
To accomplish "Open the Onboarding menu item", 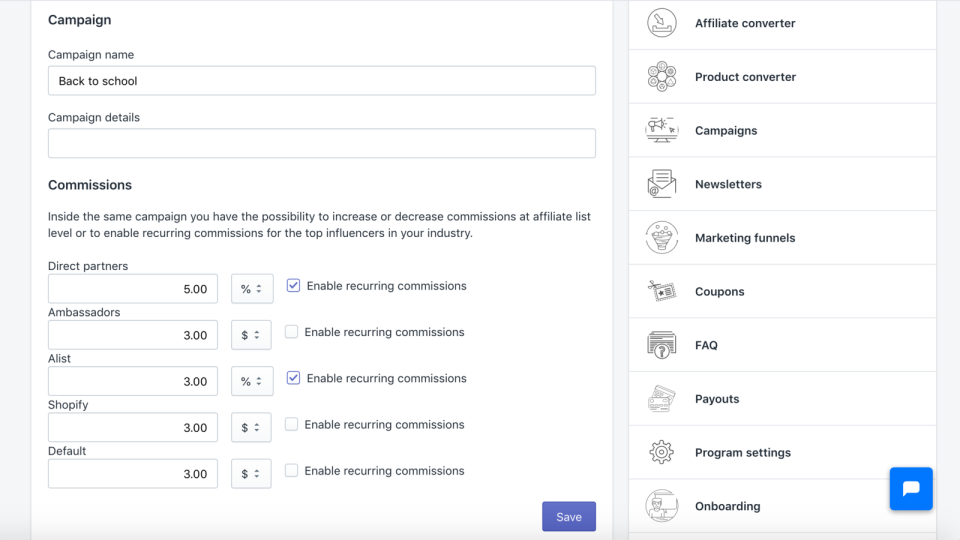I will (727, 506).
